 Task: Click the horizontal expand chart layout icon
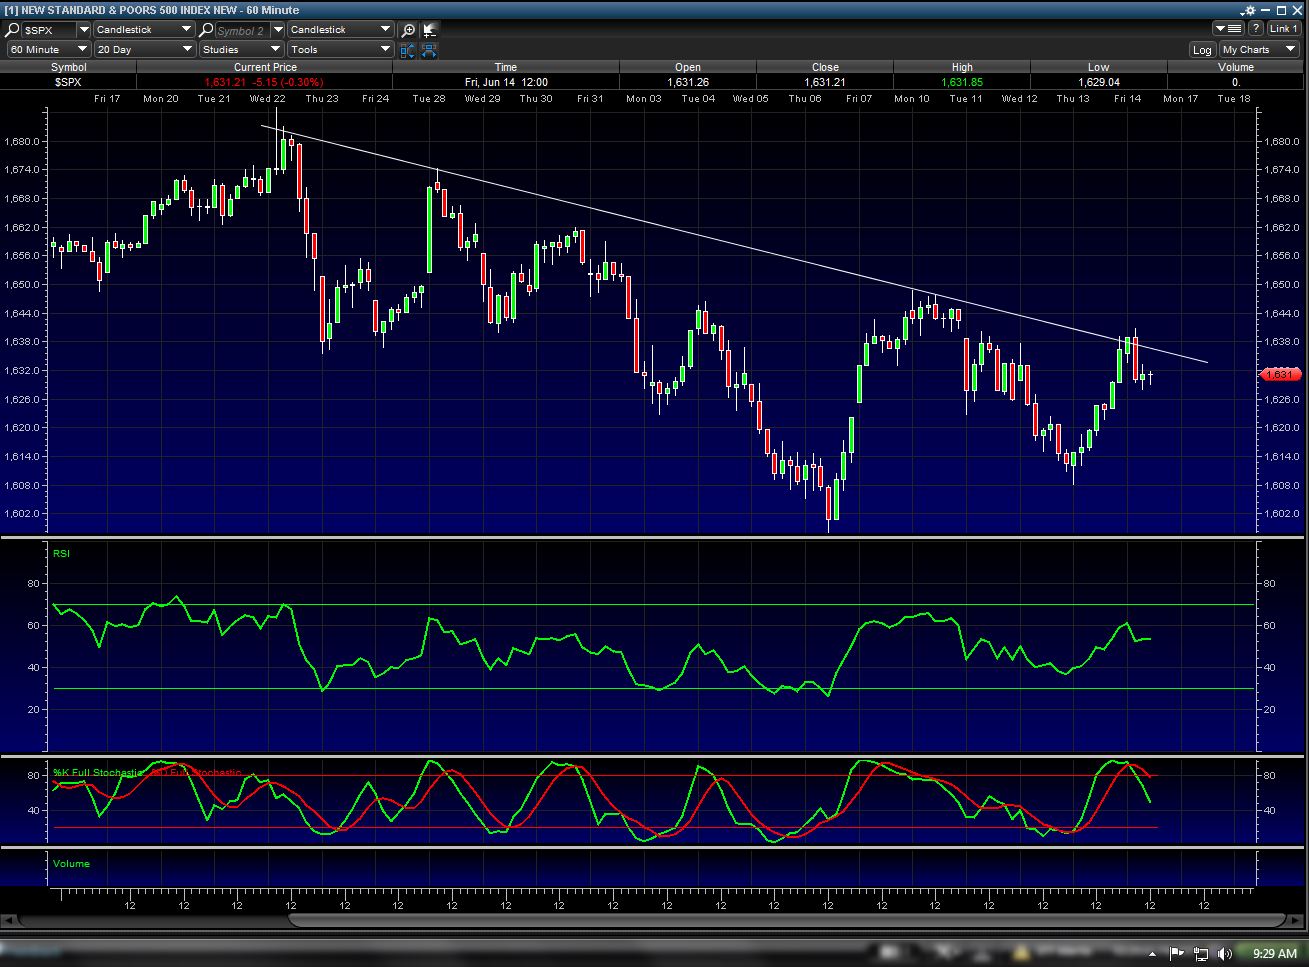(430, 50)
